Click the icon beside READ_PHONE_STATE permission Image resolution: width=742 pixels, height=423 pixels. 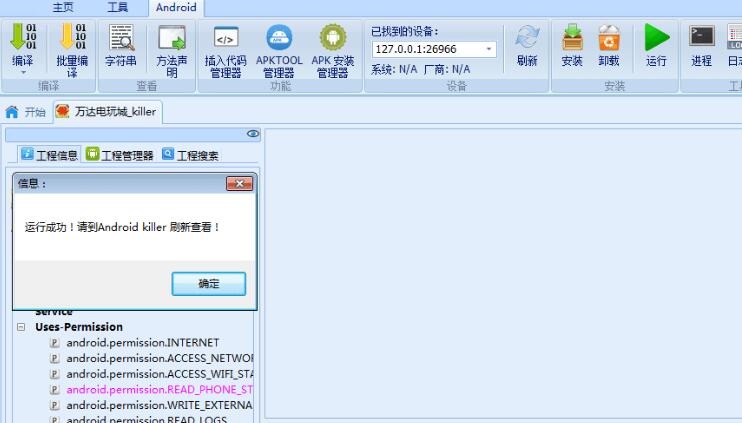click(55, 389)
